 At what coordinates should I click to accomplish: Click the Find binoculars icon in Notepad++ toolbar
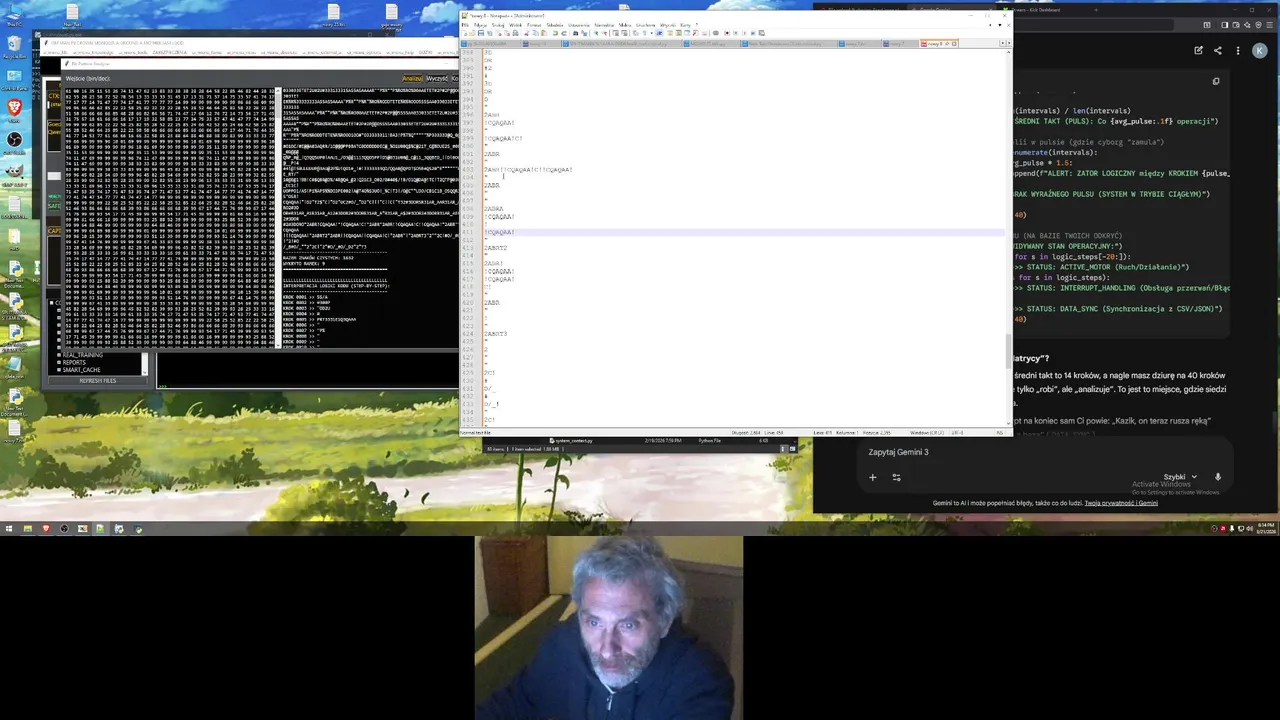pos(575,33)
